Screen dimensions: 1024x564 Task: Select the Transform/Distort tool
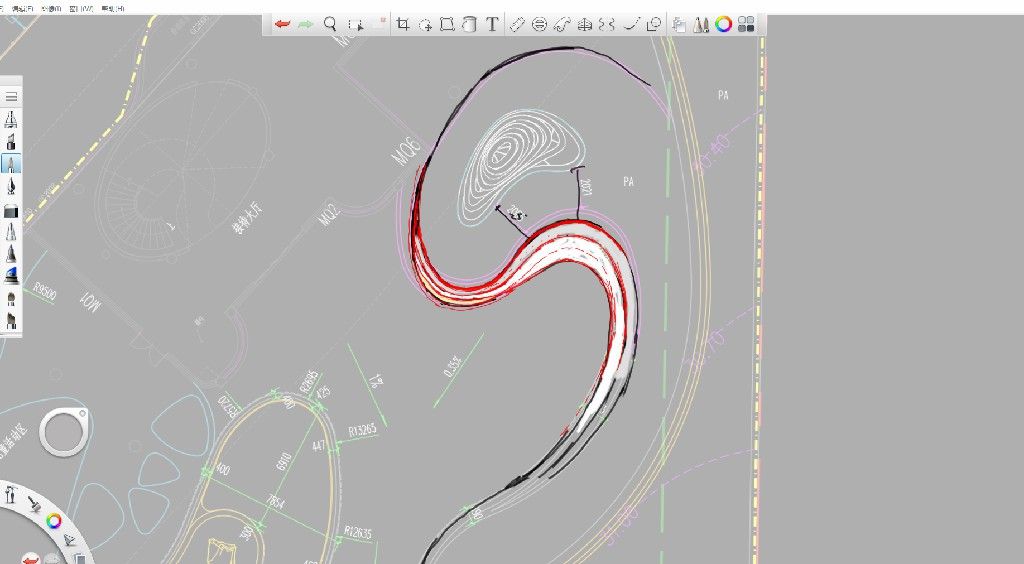click(x=447, y=25)
